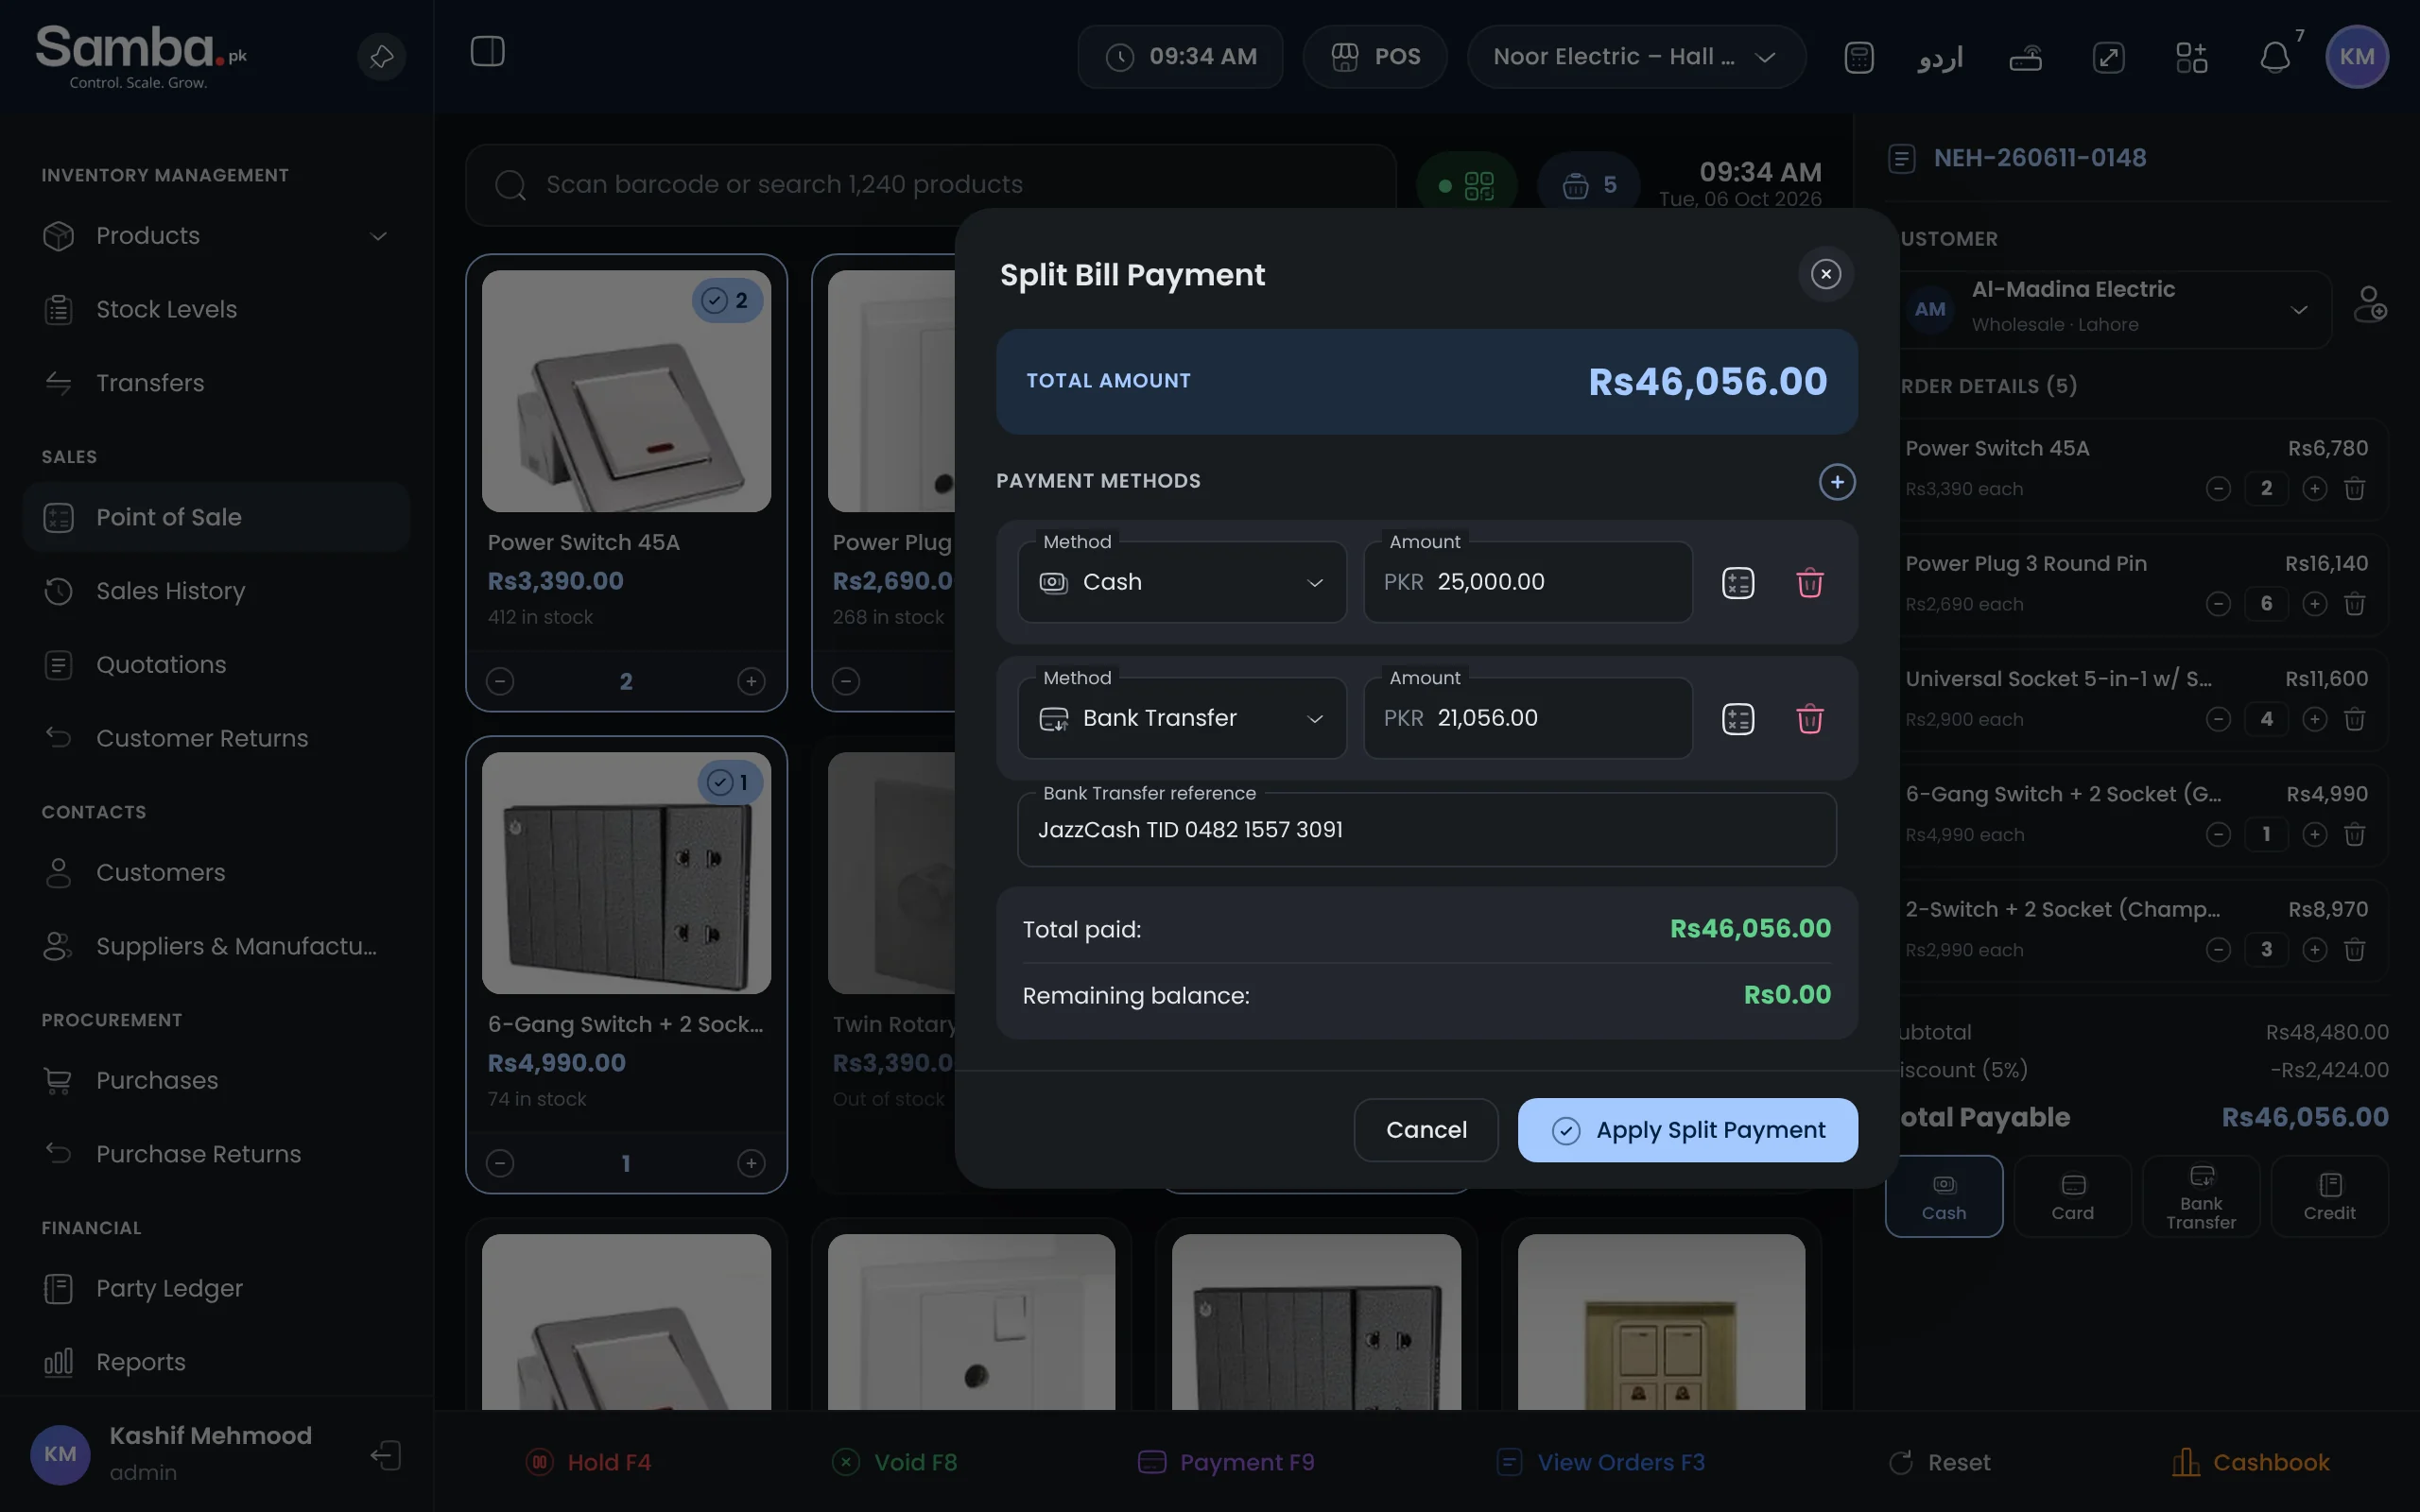Select Cash payment option in order panel
The image size is (2420, 1512).
pyautogui.click(x=1943, y=1197)
